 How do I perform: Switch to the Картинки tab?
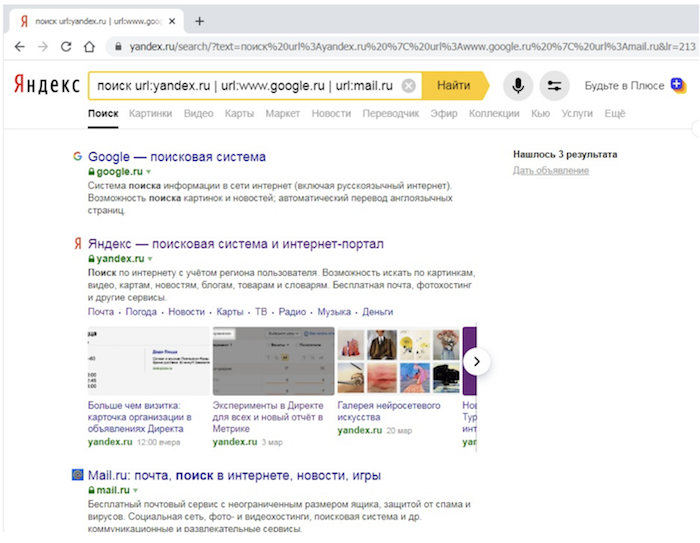click(150, 113)
